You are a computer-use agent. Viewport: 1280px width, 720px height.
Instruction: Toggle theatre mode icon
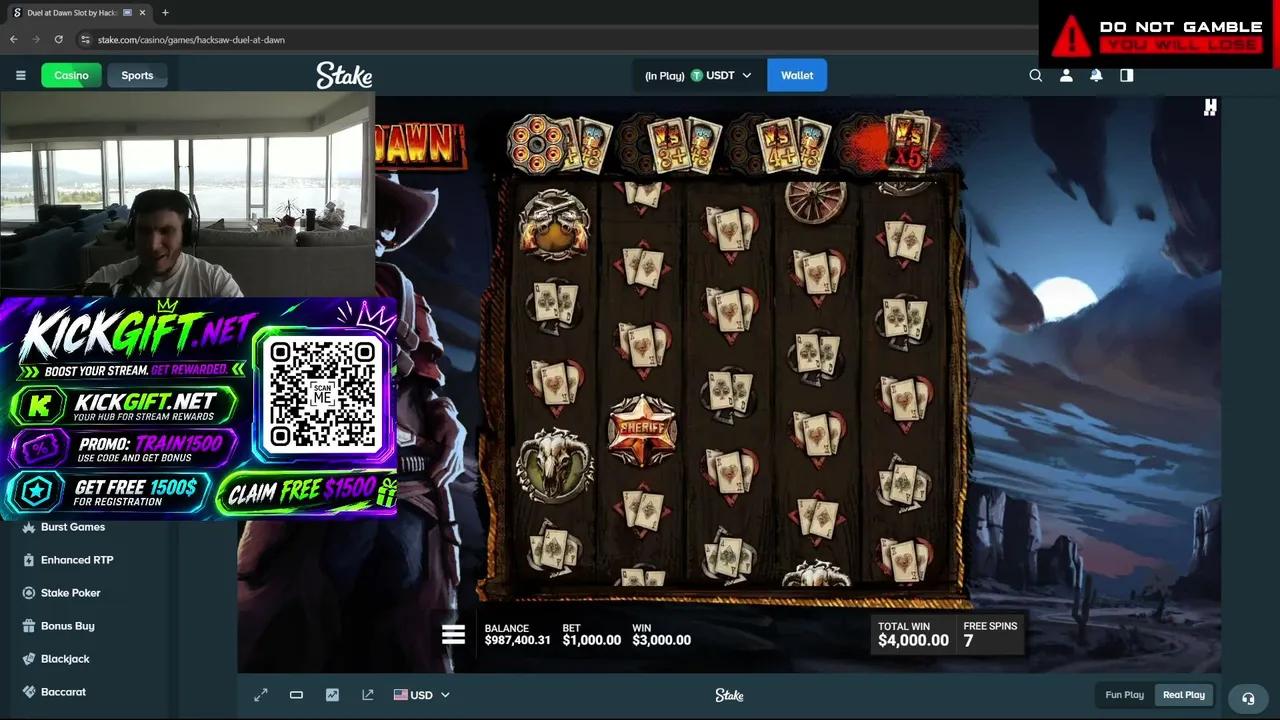[296, 695]
